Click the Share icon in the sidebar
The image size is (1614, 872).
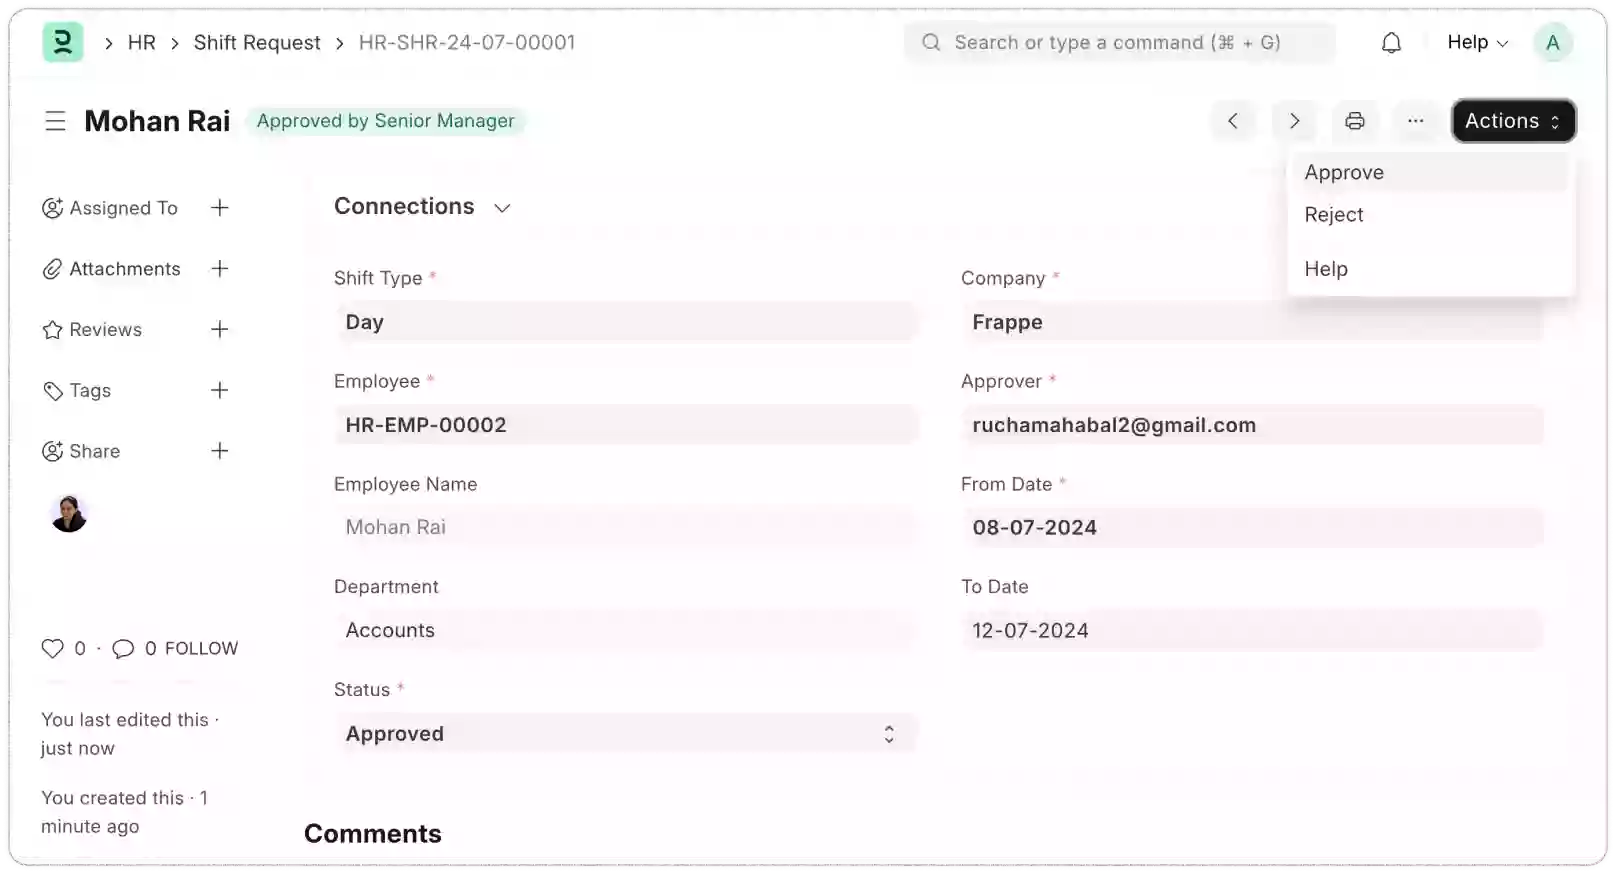[53, 451]
